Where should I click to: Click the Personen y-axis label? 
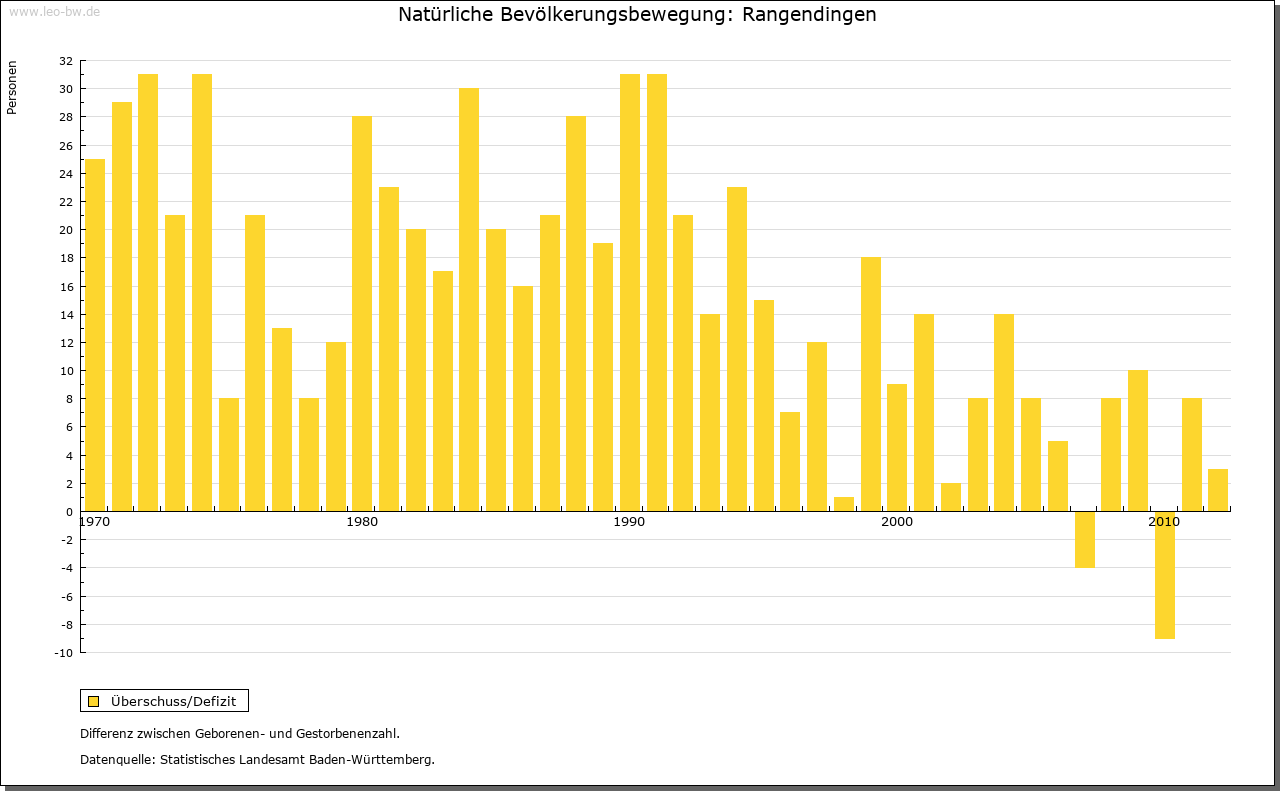click(x=13, y=87)
